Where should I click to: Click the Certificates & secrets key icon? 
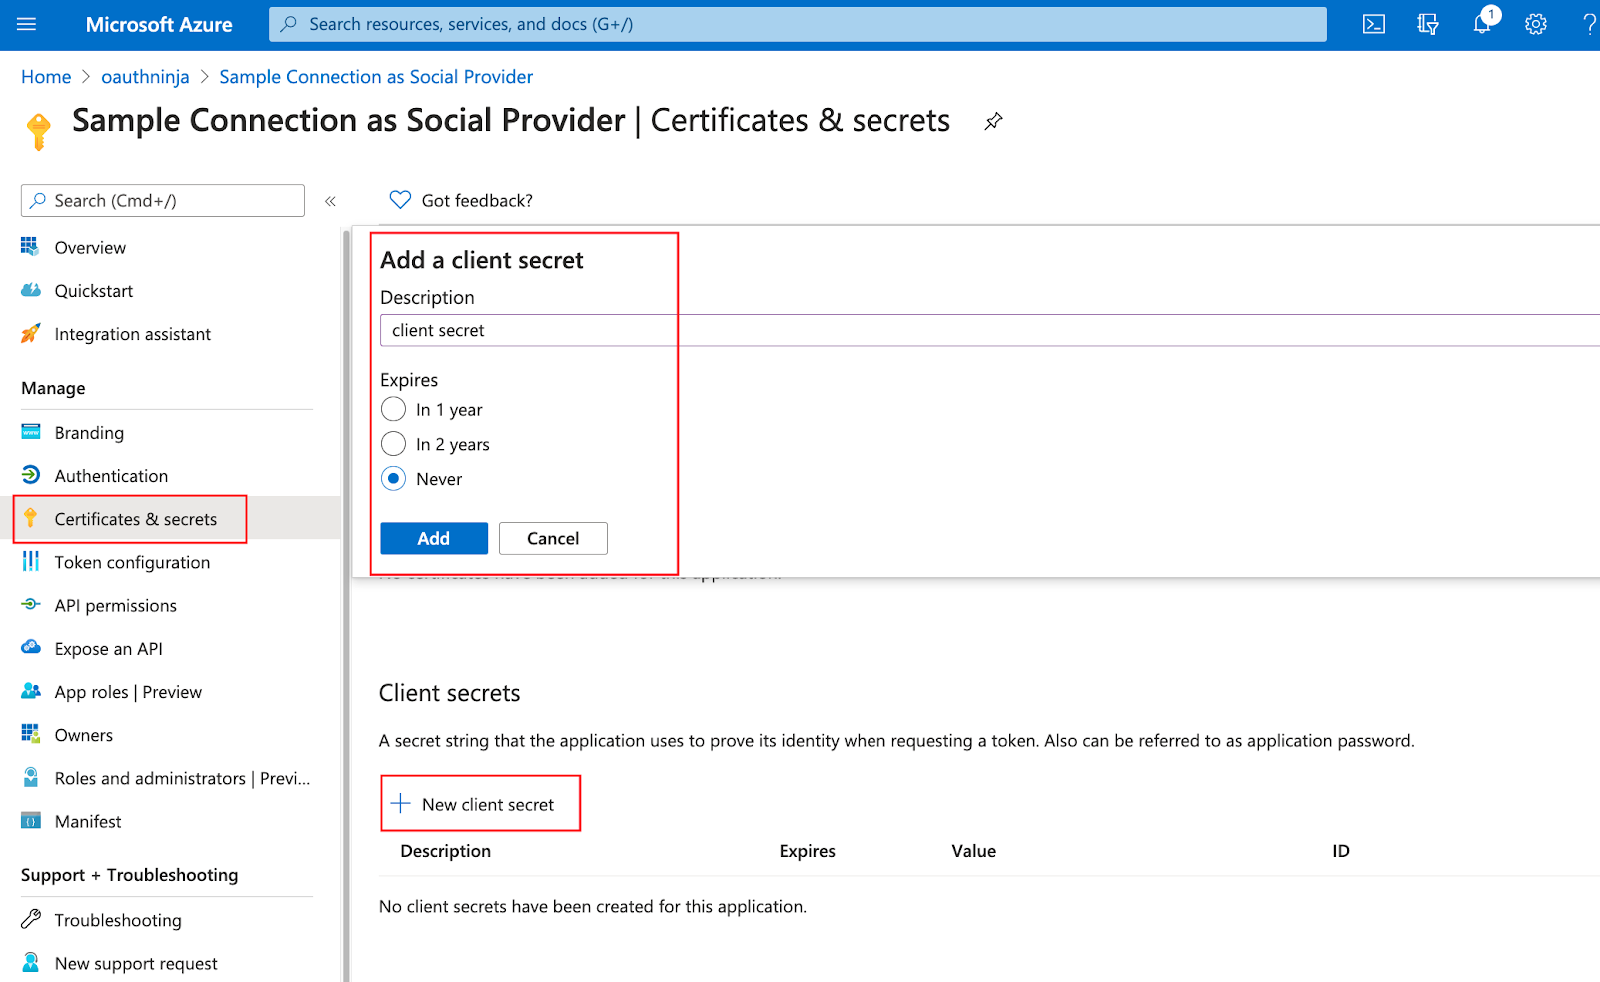[31, 518]
